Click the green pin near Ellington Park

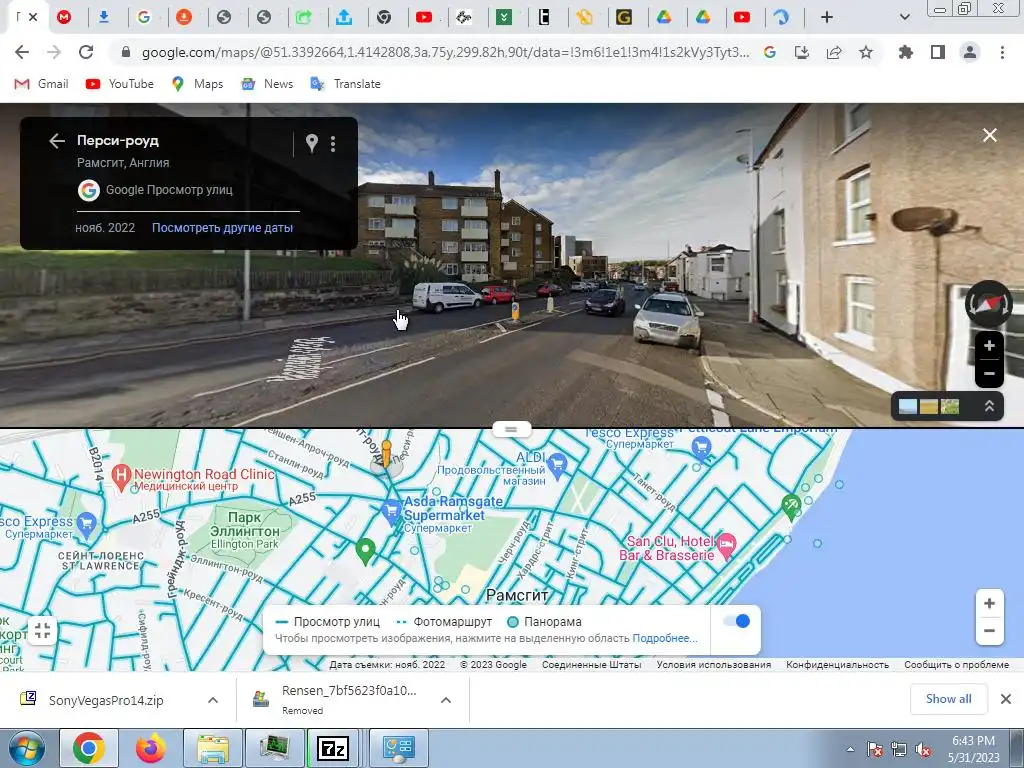(x=366, y=551)
